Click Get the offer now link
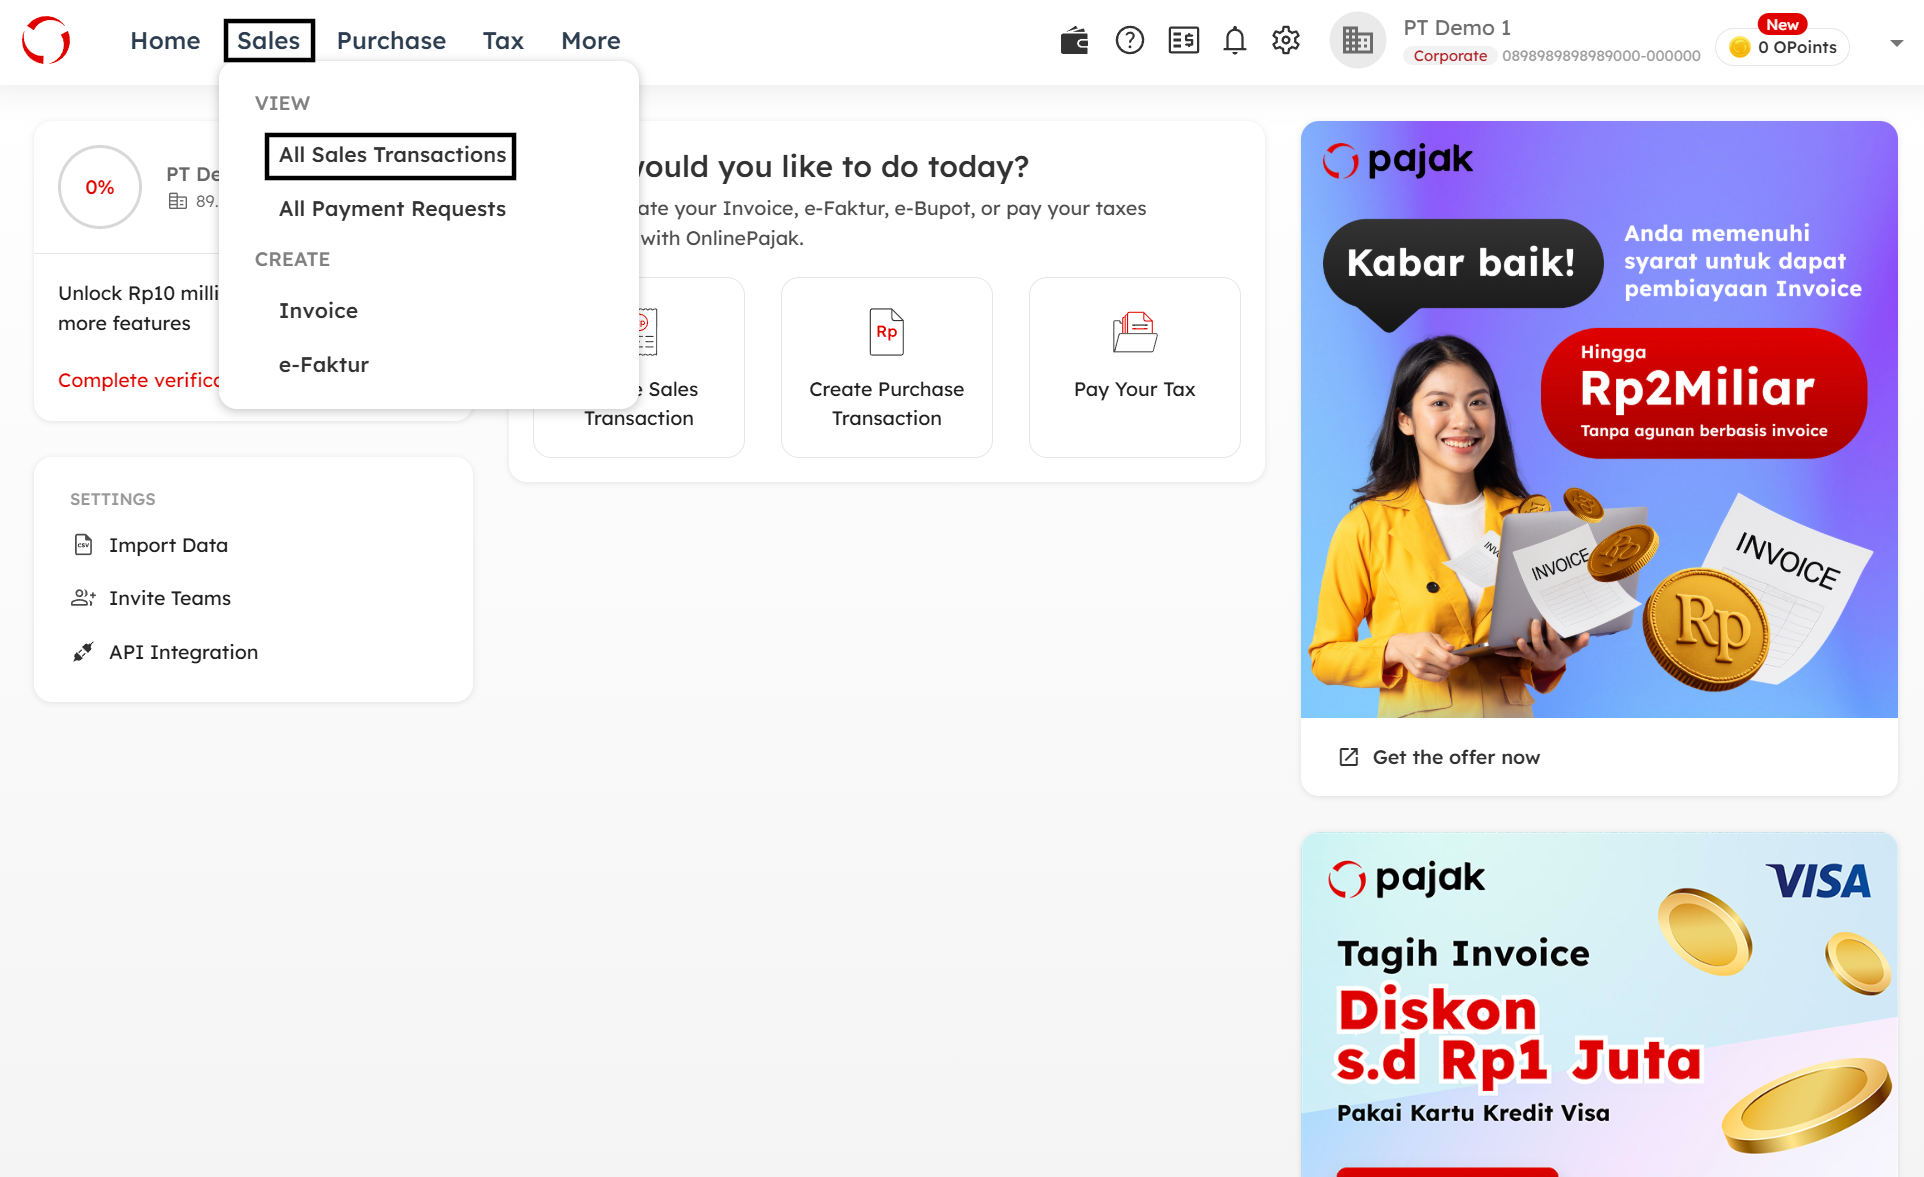Screen dimensions: 1924x1177 [x=1455, y=757]
